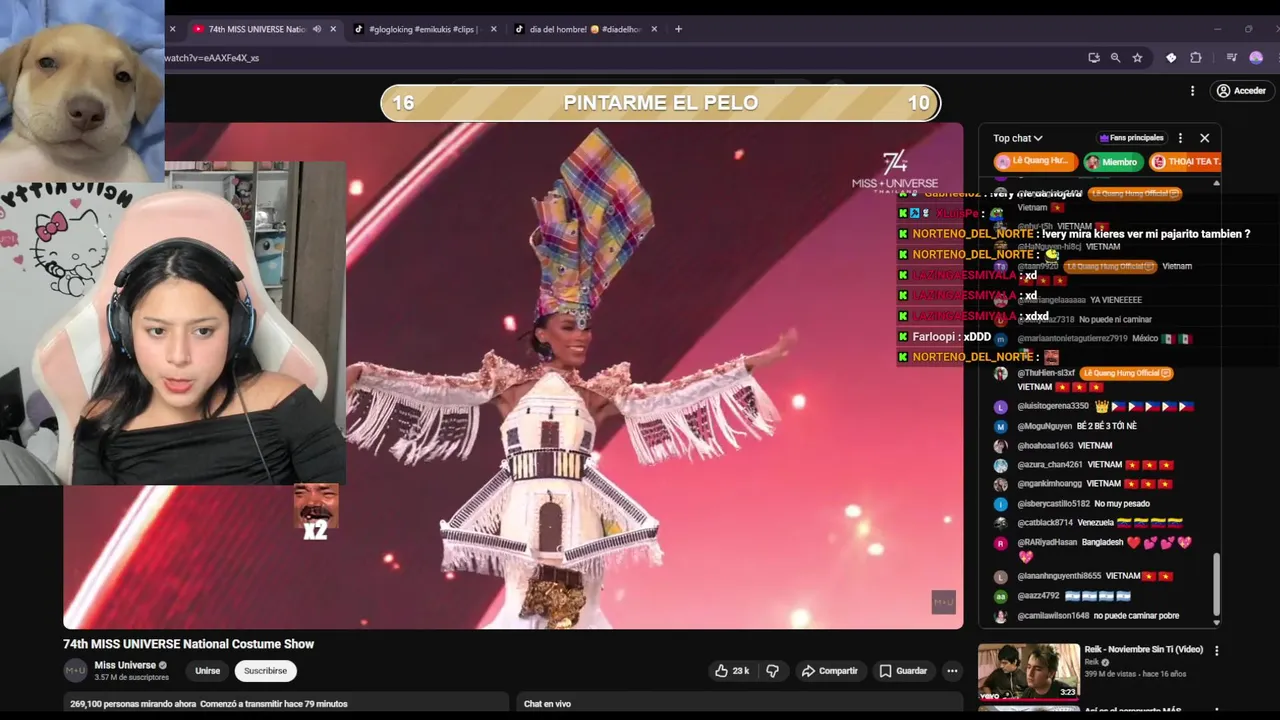Open the media control playlist icon
1280x720 pixels.
pos(1231,58)
